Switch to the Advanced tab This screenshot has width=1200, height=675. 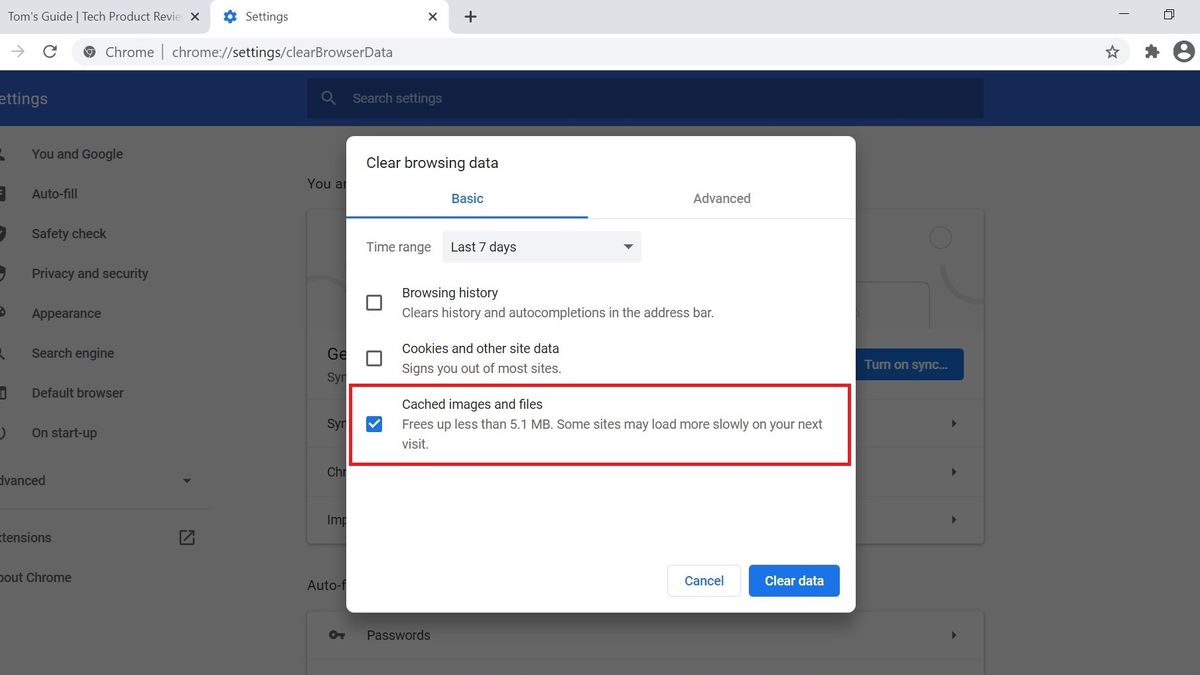[x=721, y=198]
